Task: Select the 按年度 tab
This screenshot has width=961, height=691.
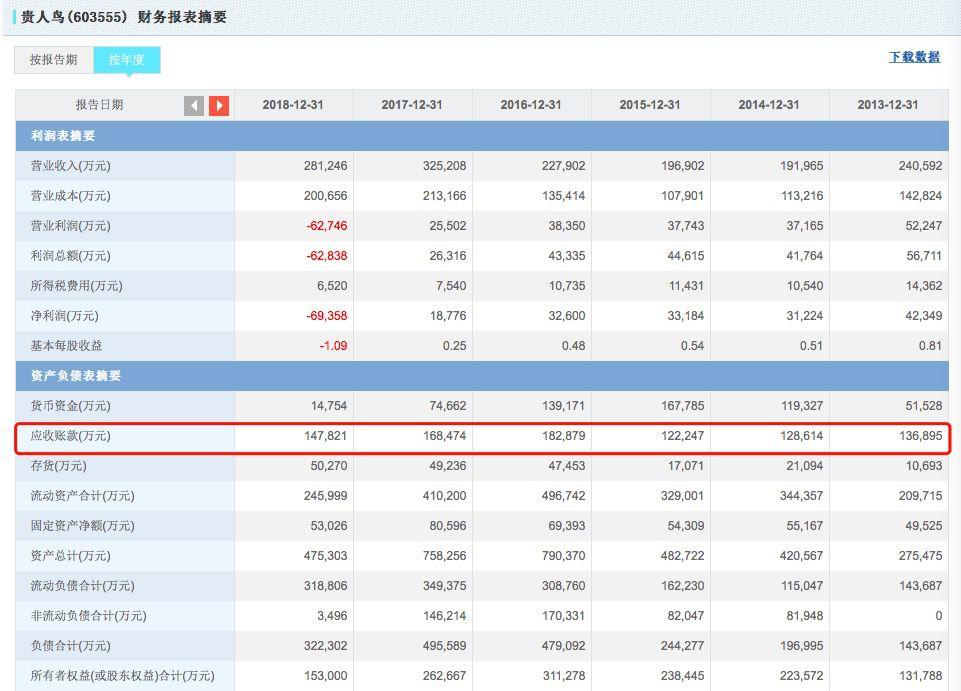Action: pyautogui.click(x=127, y=59)
